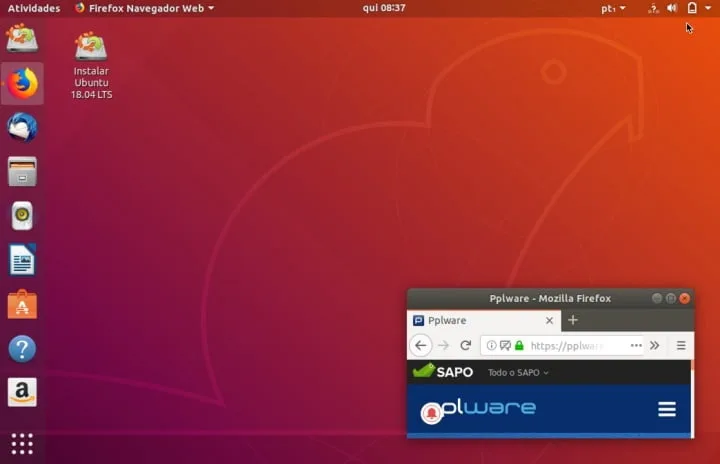This screenshot has height=464, width=720.
Task: Open the Firefox hamburger menu
Action: (x=681, y=345)
